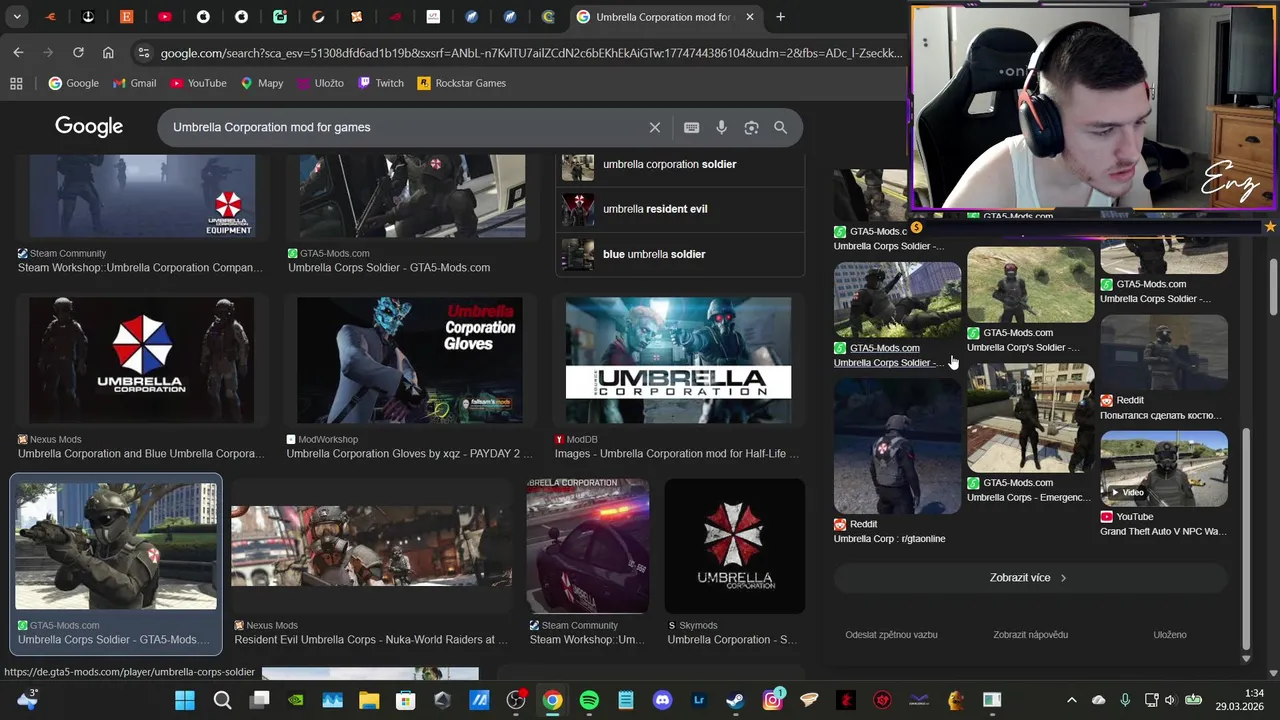The height and width of the screenshot is (720, 1280).
Task: Open YouTube Grand Theft Auto V NPC video
Action: pyautogui.click(x=1164, y=468)
